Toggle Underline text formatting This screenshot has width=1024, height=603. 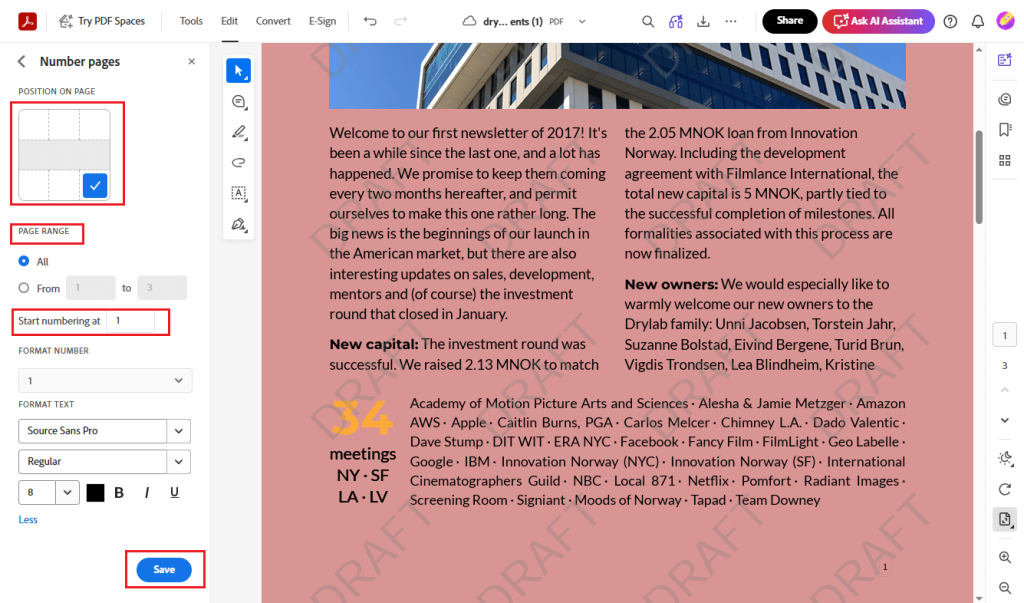174,493
